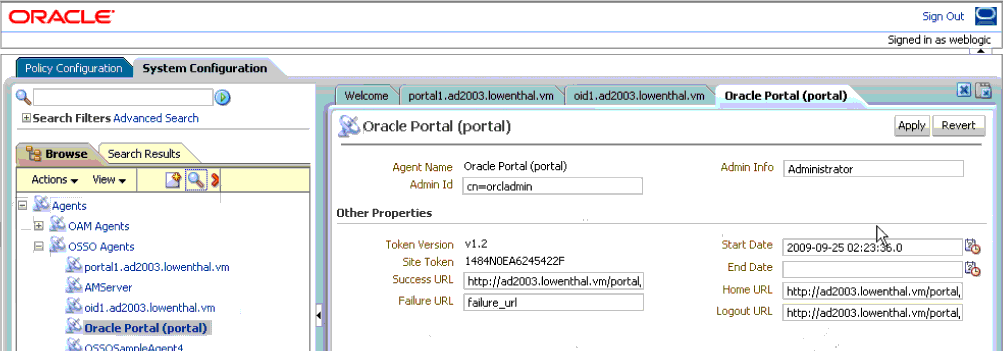Click the Revert button
This screenshot has height=360, width=1008.
coord(958,126)
